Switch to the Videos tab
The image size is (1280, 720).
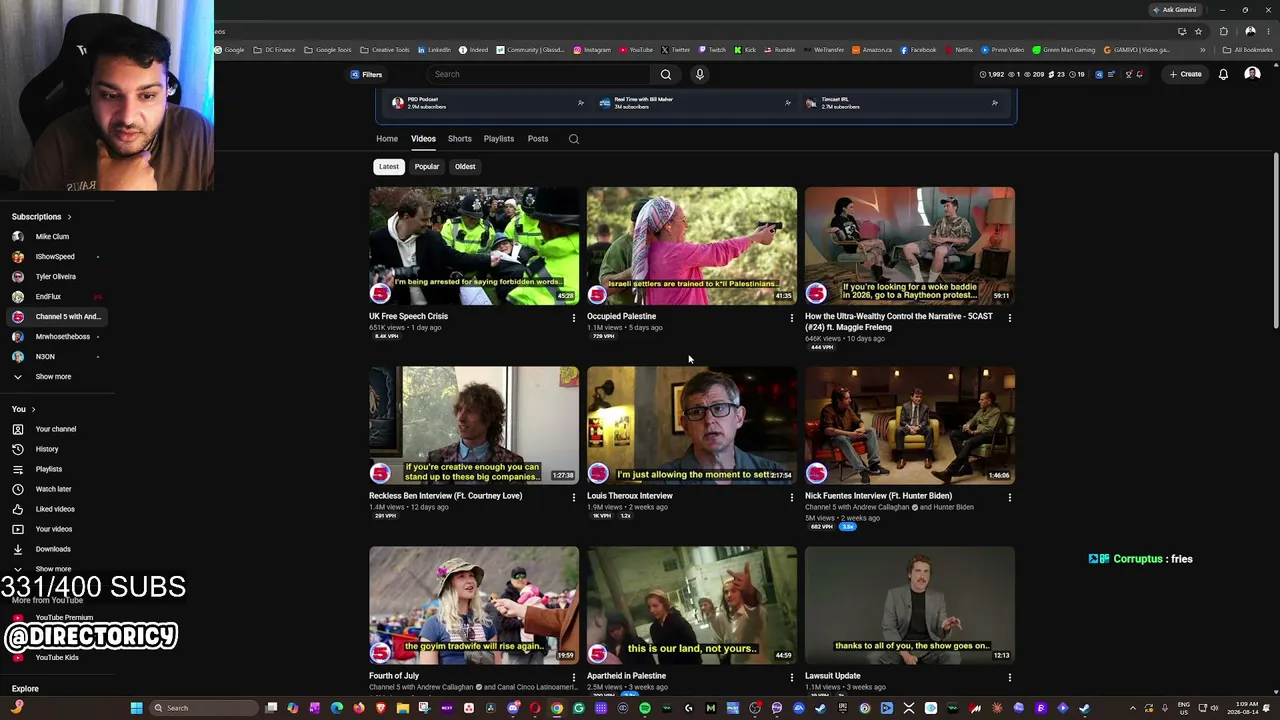[x=423, y=139]
